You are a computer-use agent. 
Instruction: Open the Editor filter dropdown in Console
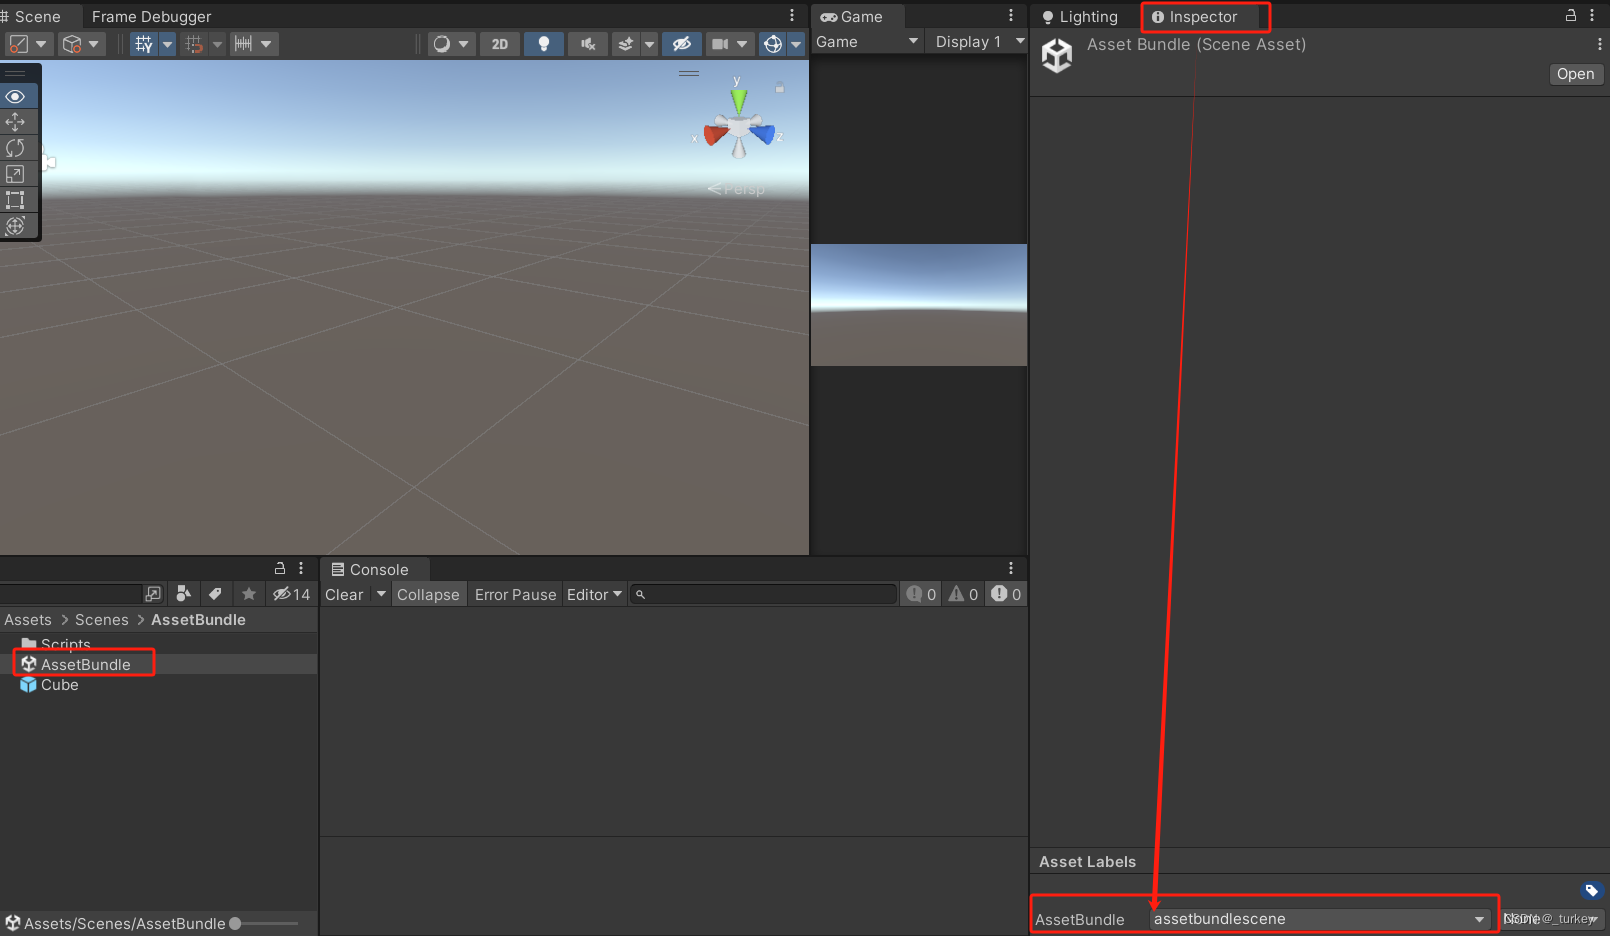click(x=594, y=594)
